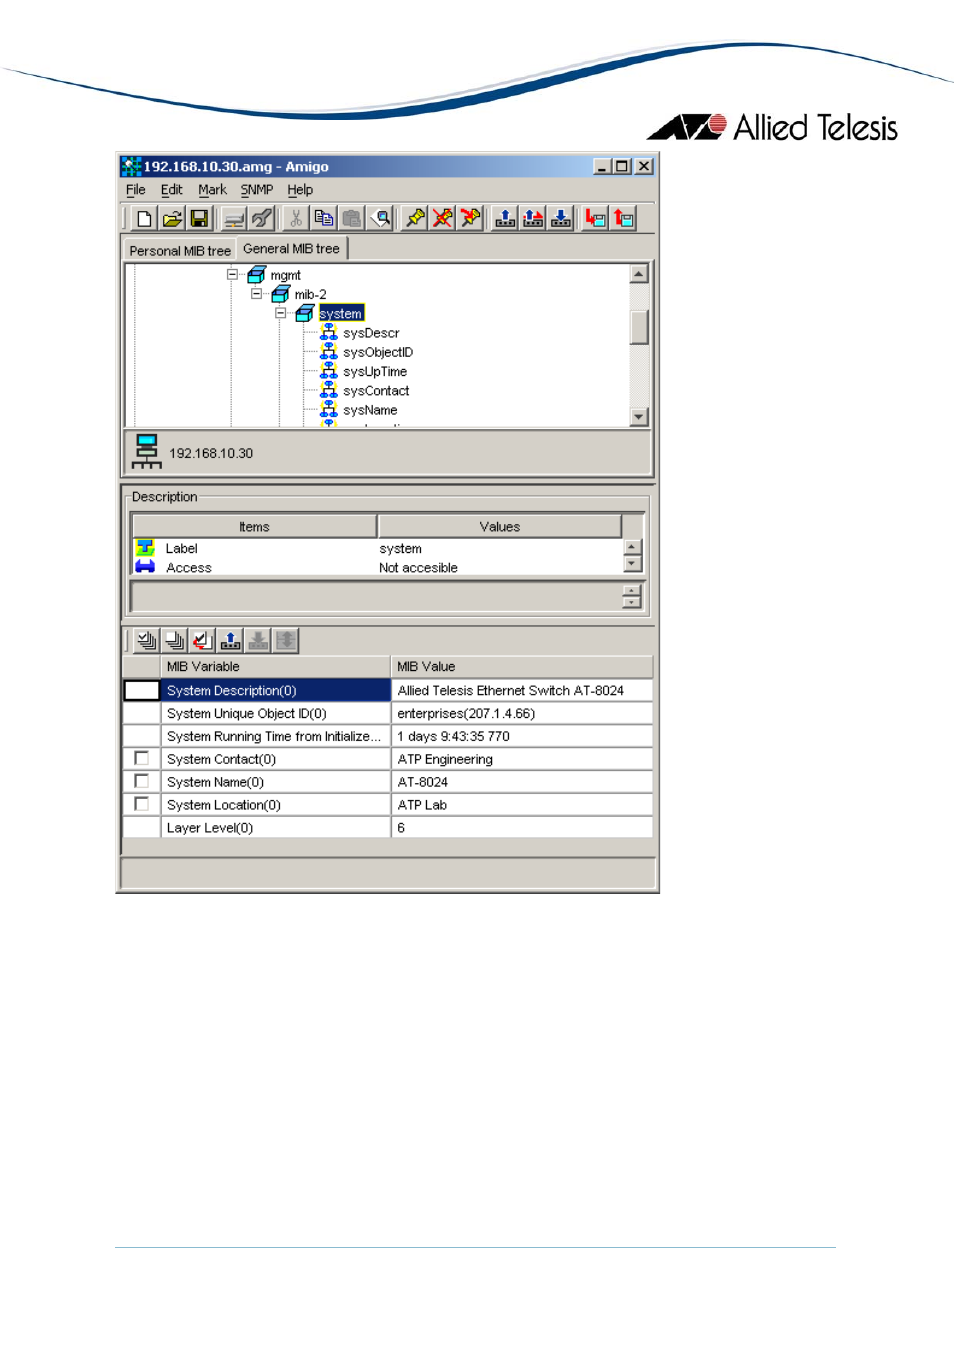Click the blue up-arrow SNMP Get icon

coord(505,218)
